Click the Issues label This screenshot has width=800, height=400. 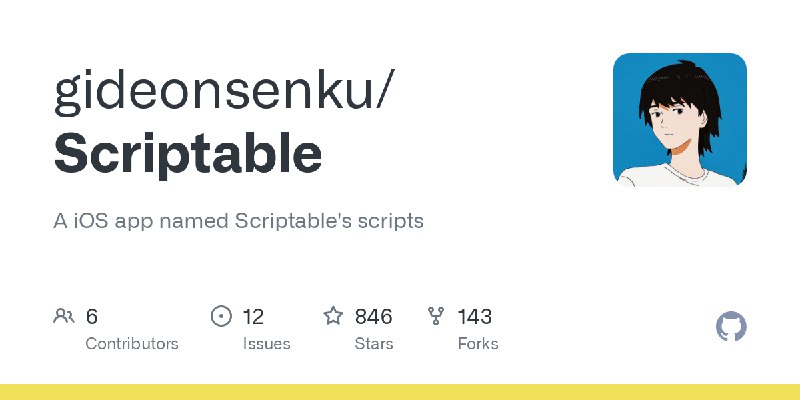[x=266, y=343]
